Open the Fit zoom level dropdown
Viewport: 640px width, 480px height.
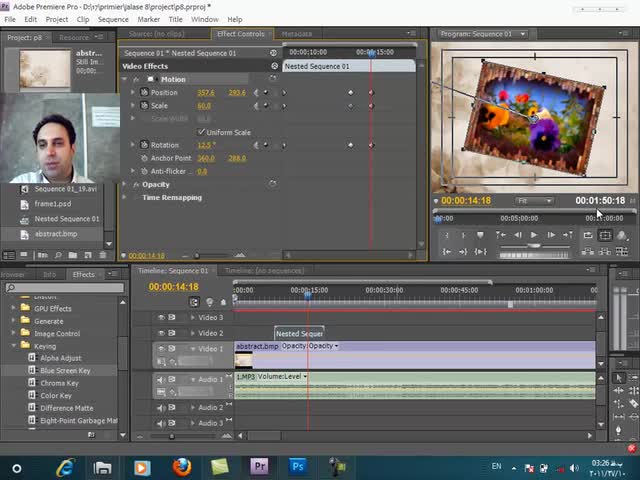pyautogui.click(x=534, y=201)
